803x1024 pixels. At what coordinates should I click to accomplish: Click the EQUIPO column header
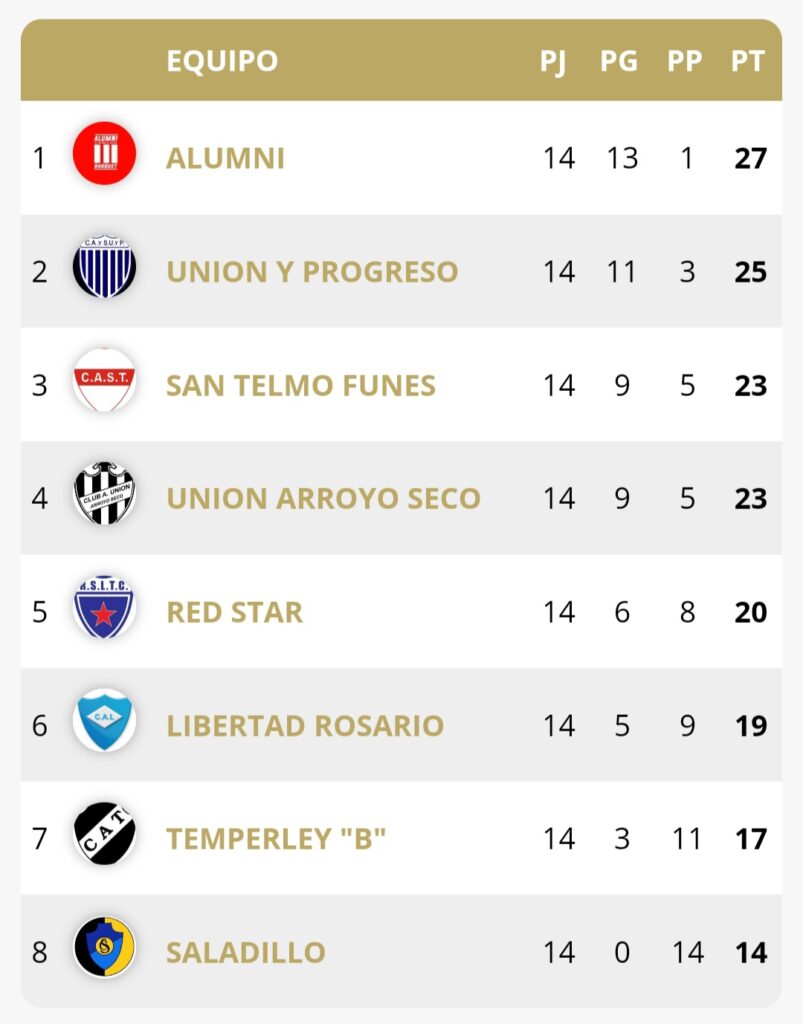222,61
